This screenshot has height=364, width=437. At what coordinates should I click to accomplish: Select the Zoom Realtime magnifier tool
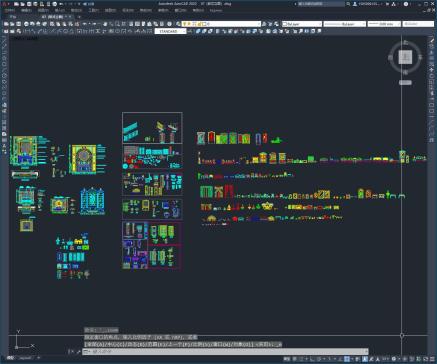[x=112, y=24]
